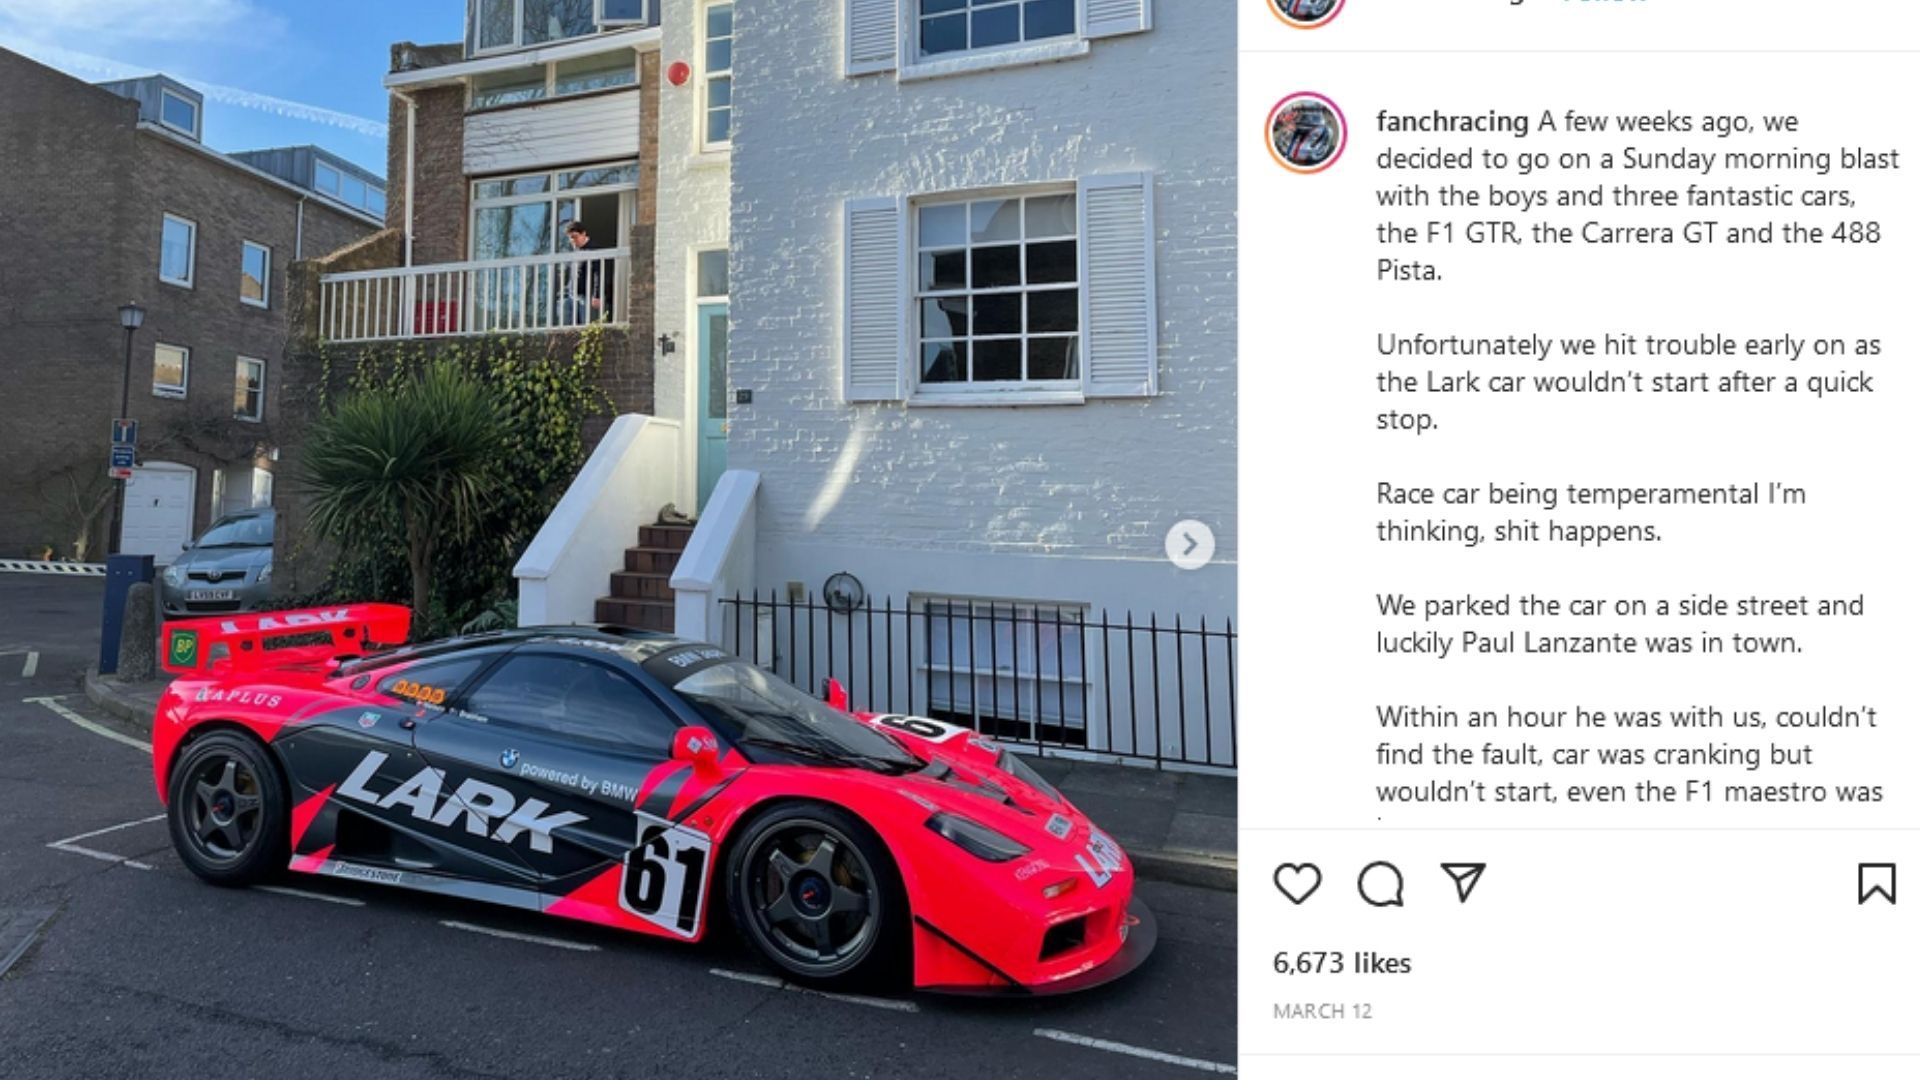Advance to the next photo with the carousel arrow
1920x1080 pixels.
coord(1189,544)
